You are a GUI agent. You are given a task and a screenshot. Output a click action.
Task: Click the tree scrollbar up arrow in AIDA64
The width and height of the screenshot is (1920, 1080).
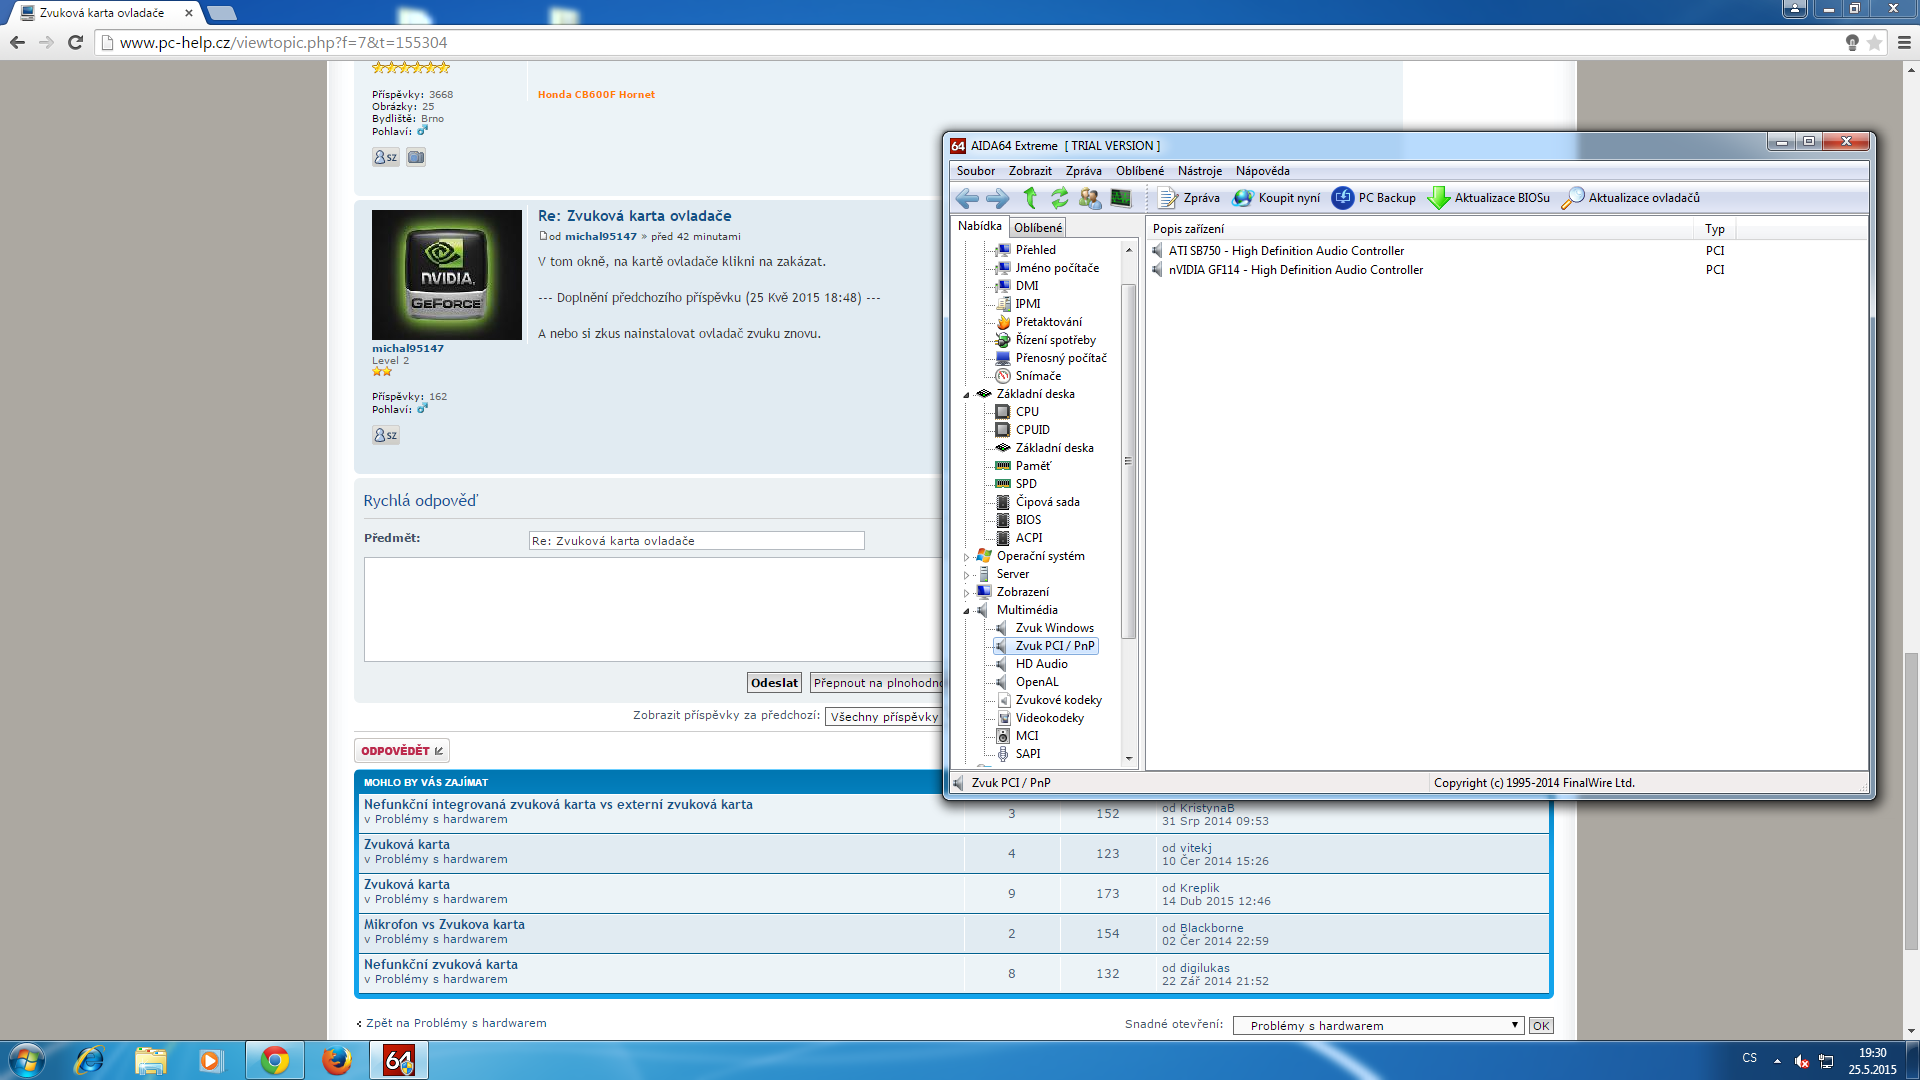1129,250
